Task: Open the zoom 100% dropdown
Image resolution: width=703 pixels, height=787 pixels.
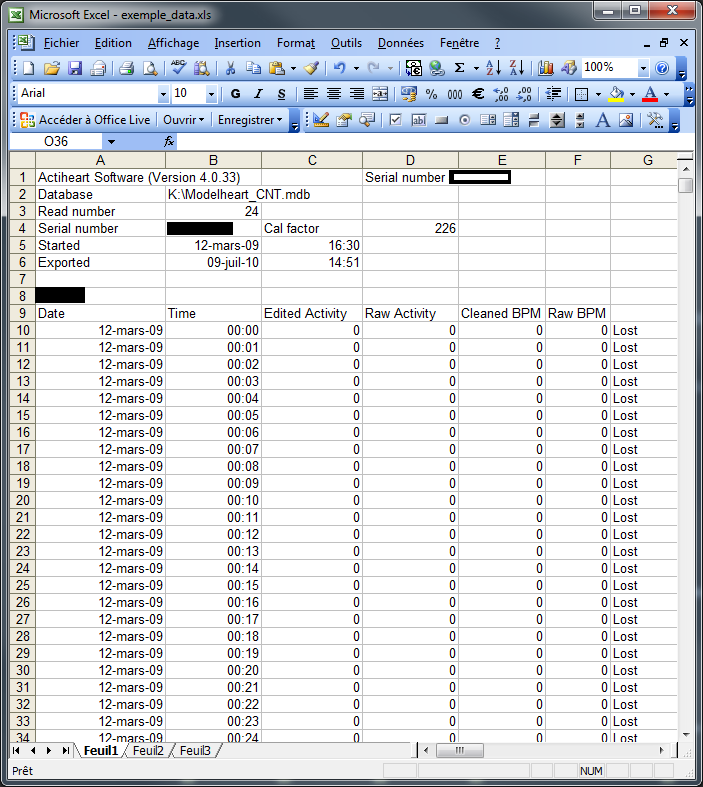Action: [643, 68]
